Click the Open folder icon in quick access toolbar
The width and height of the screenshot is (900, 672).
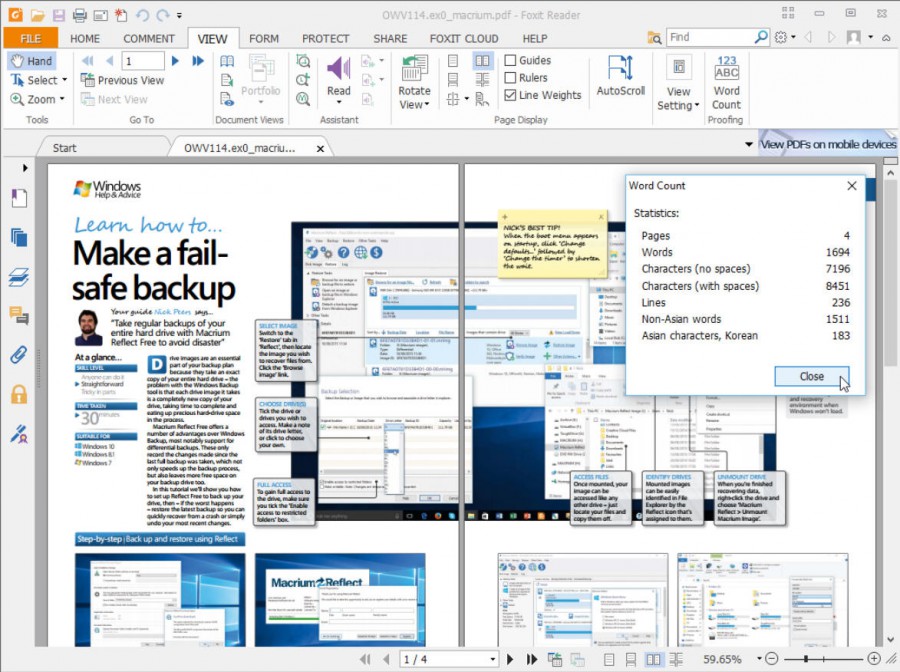tap(37, 15)
